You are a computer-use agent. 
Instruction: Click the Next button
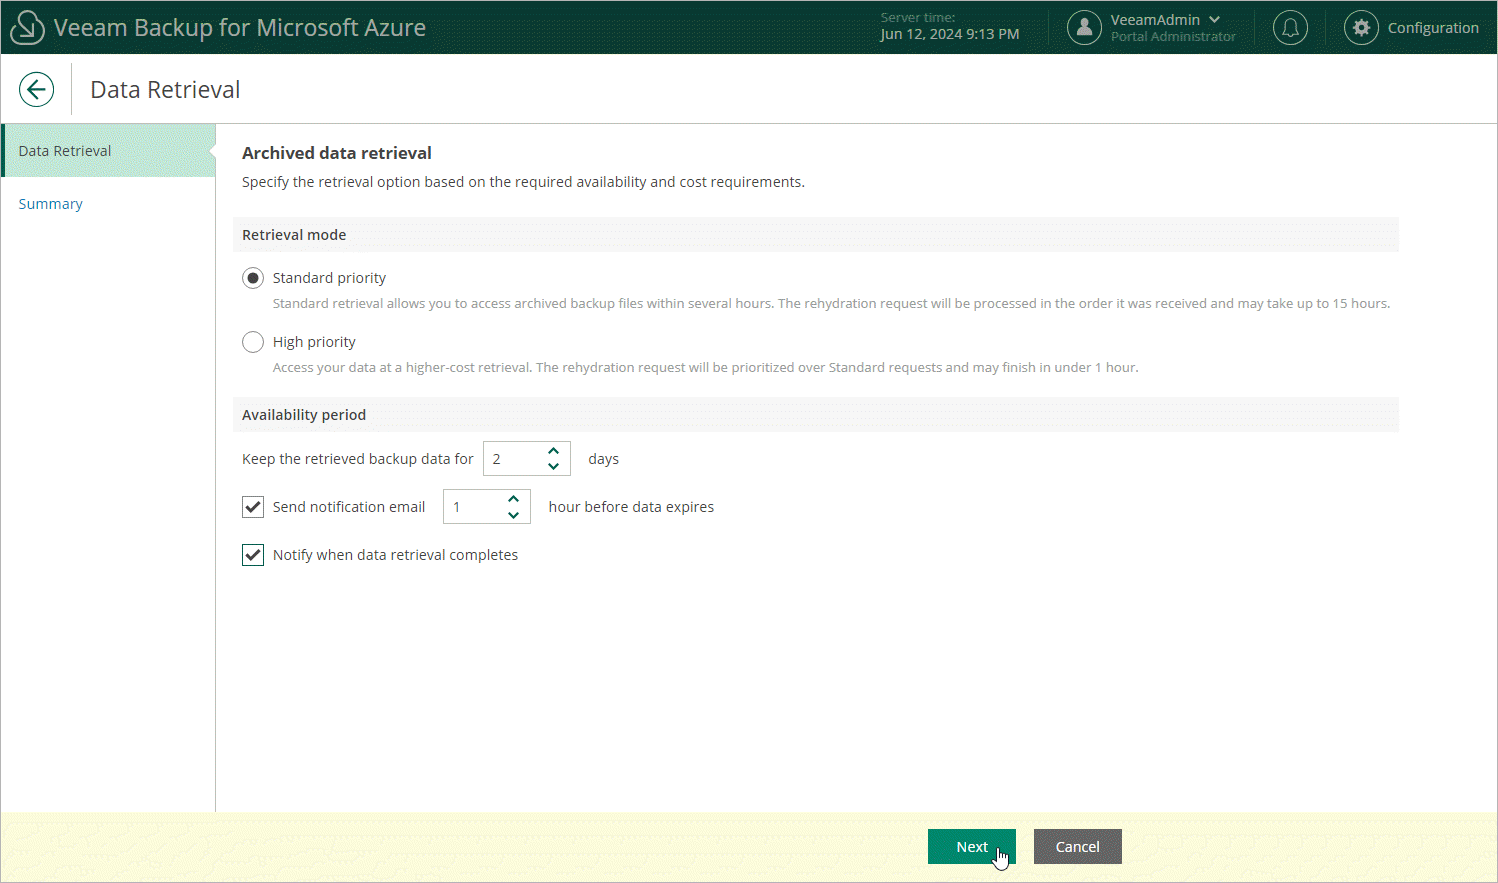tap(972, 846)
